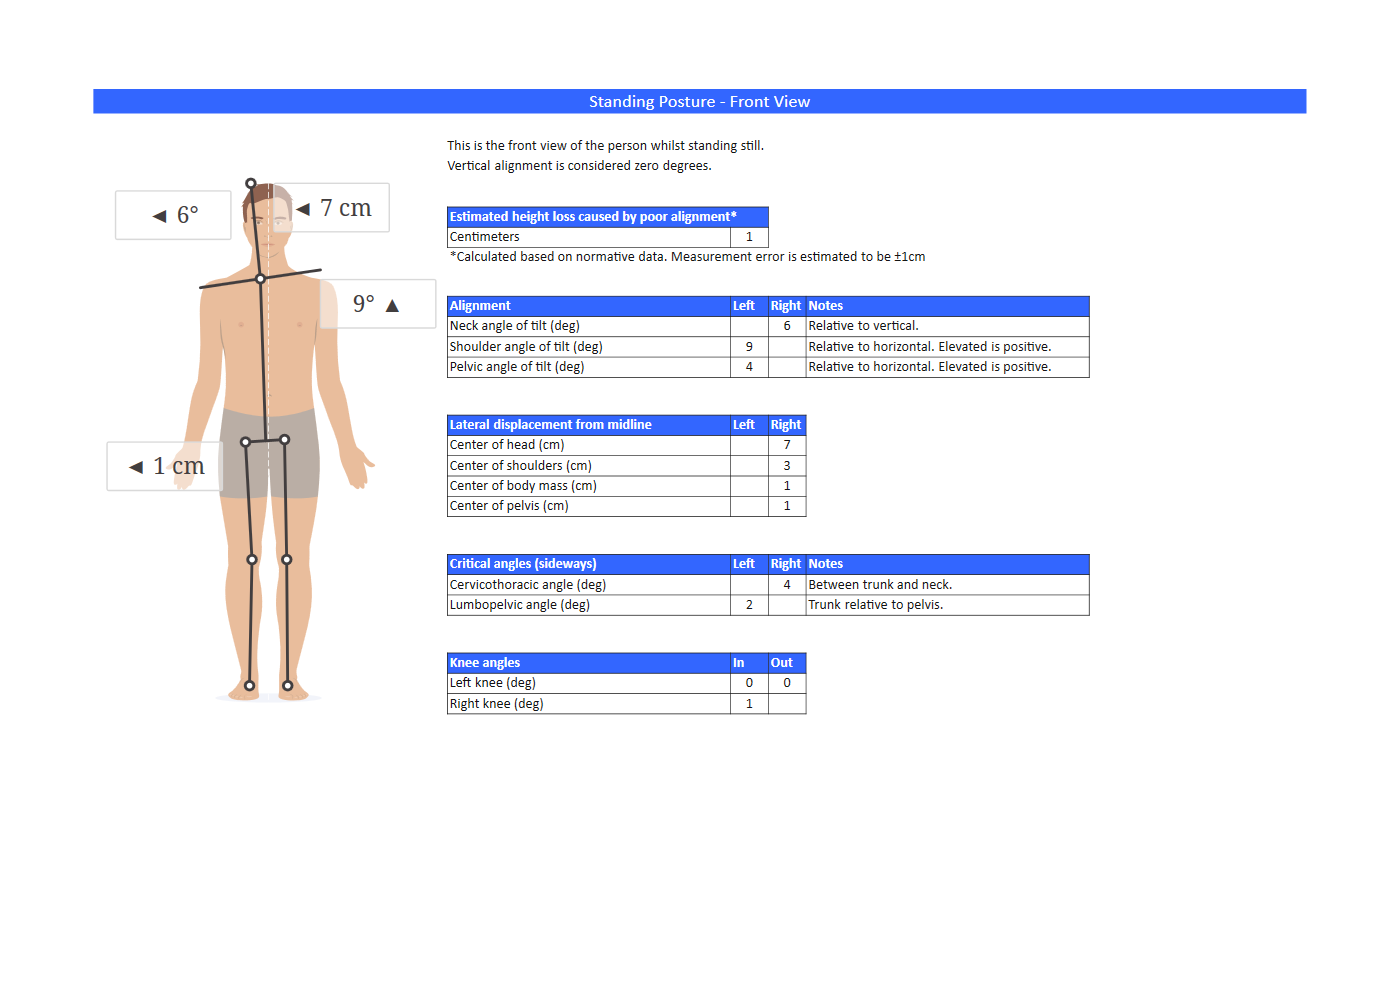Viewport: 1398px width, 982px height.
Task: Click the 'Trunk relative to pelvis.' note
Action: click(x=948, y=605)
